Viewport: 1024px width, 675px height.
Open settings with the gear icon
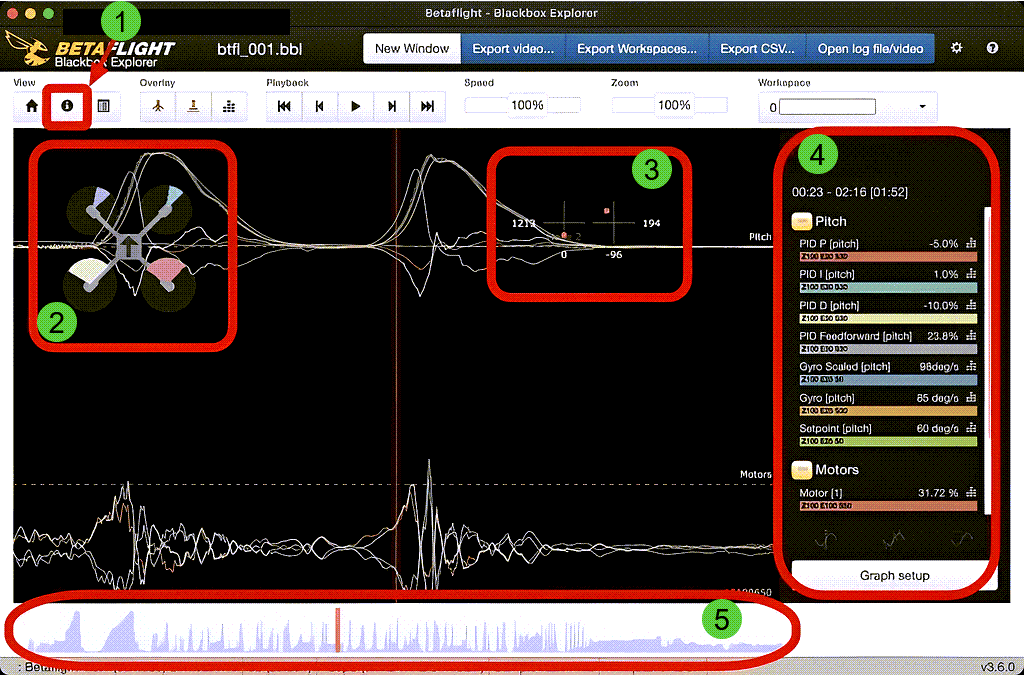point(957,48)
